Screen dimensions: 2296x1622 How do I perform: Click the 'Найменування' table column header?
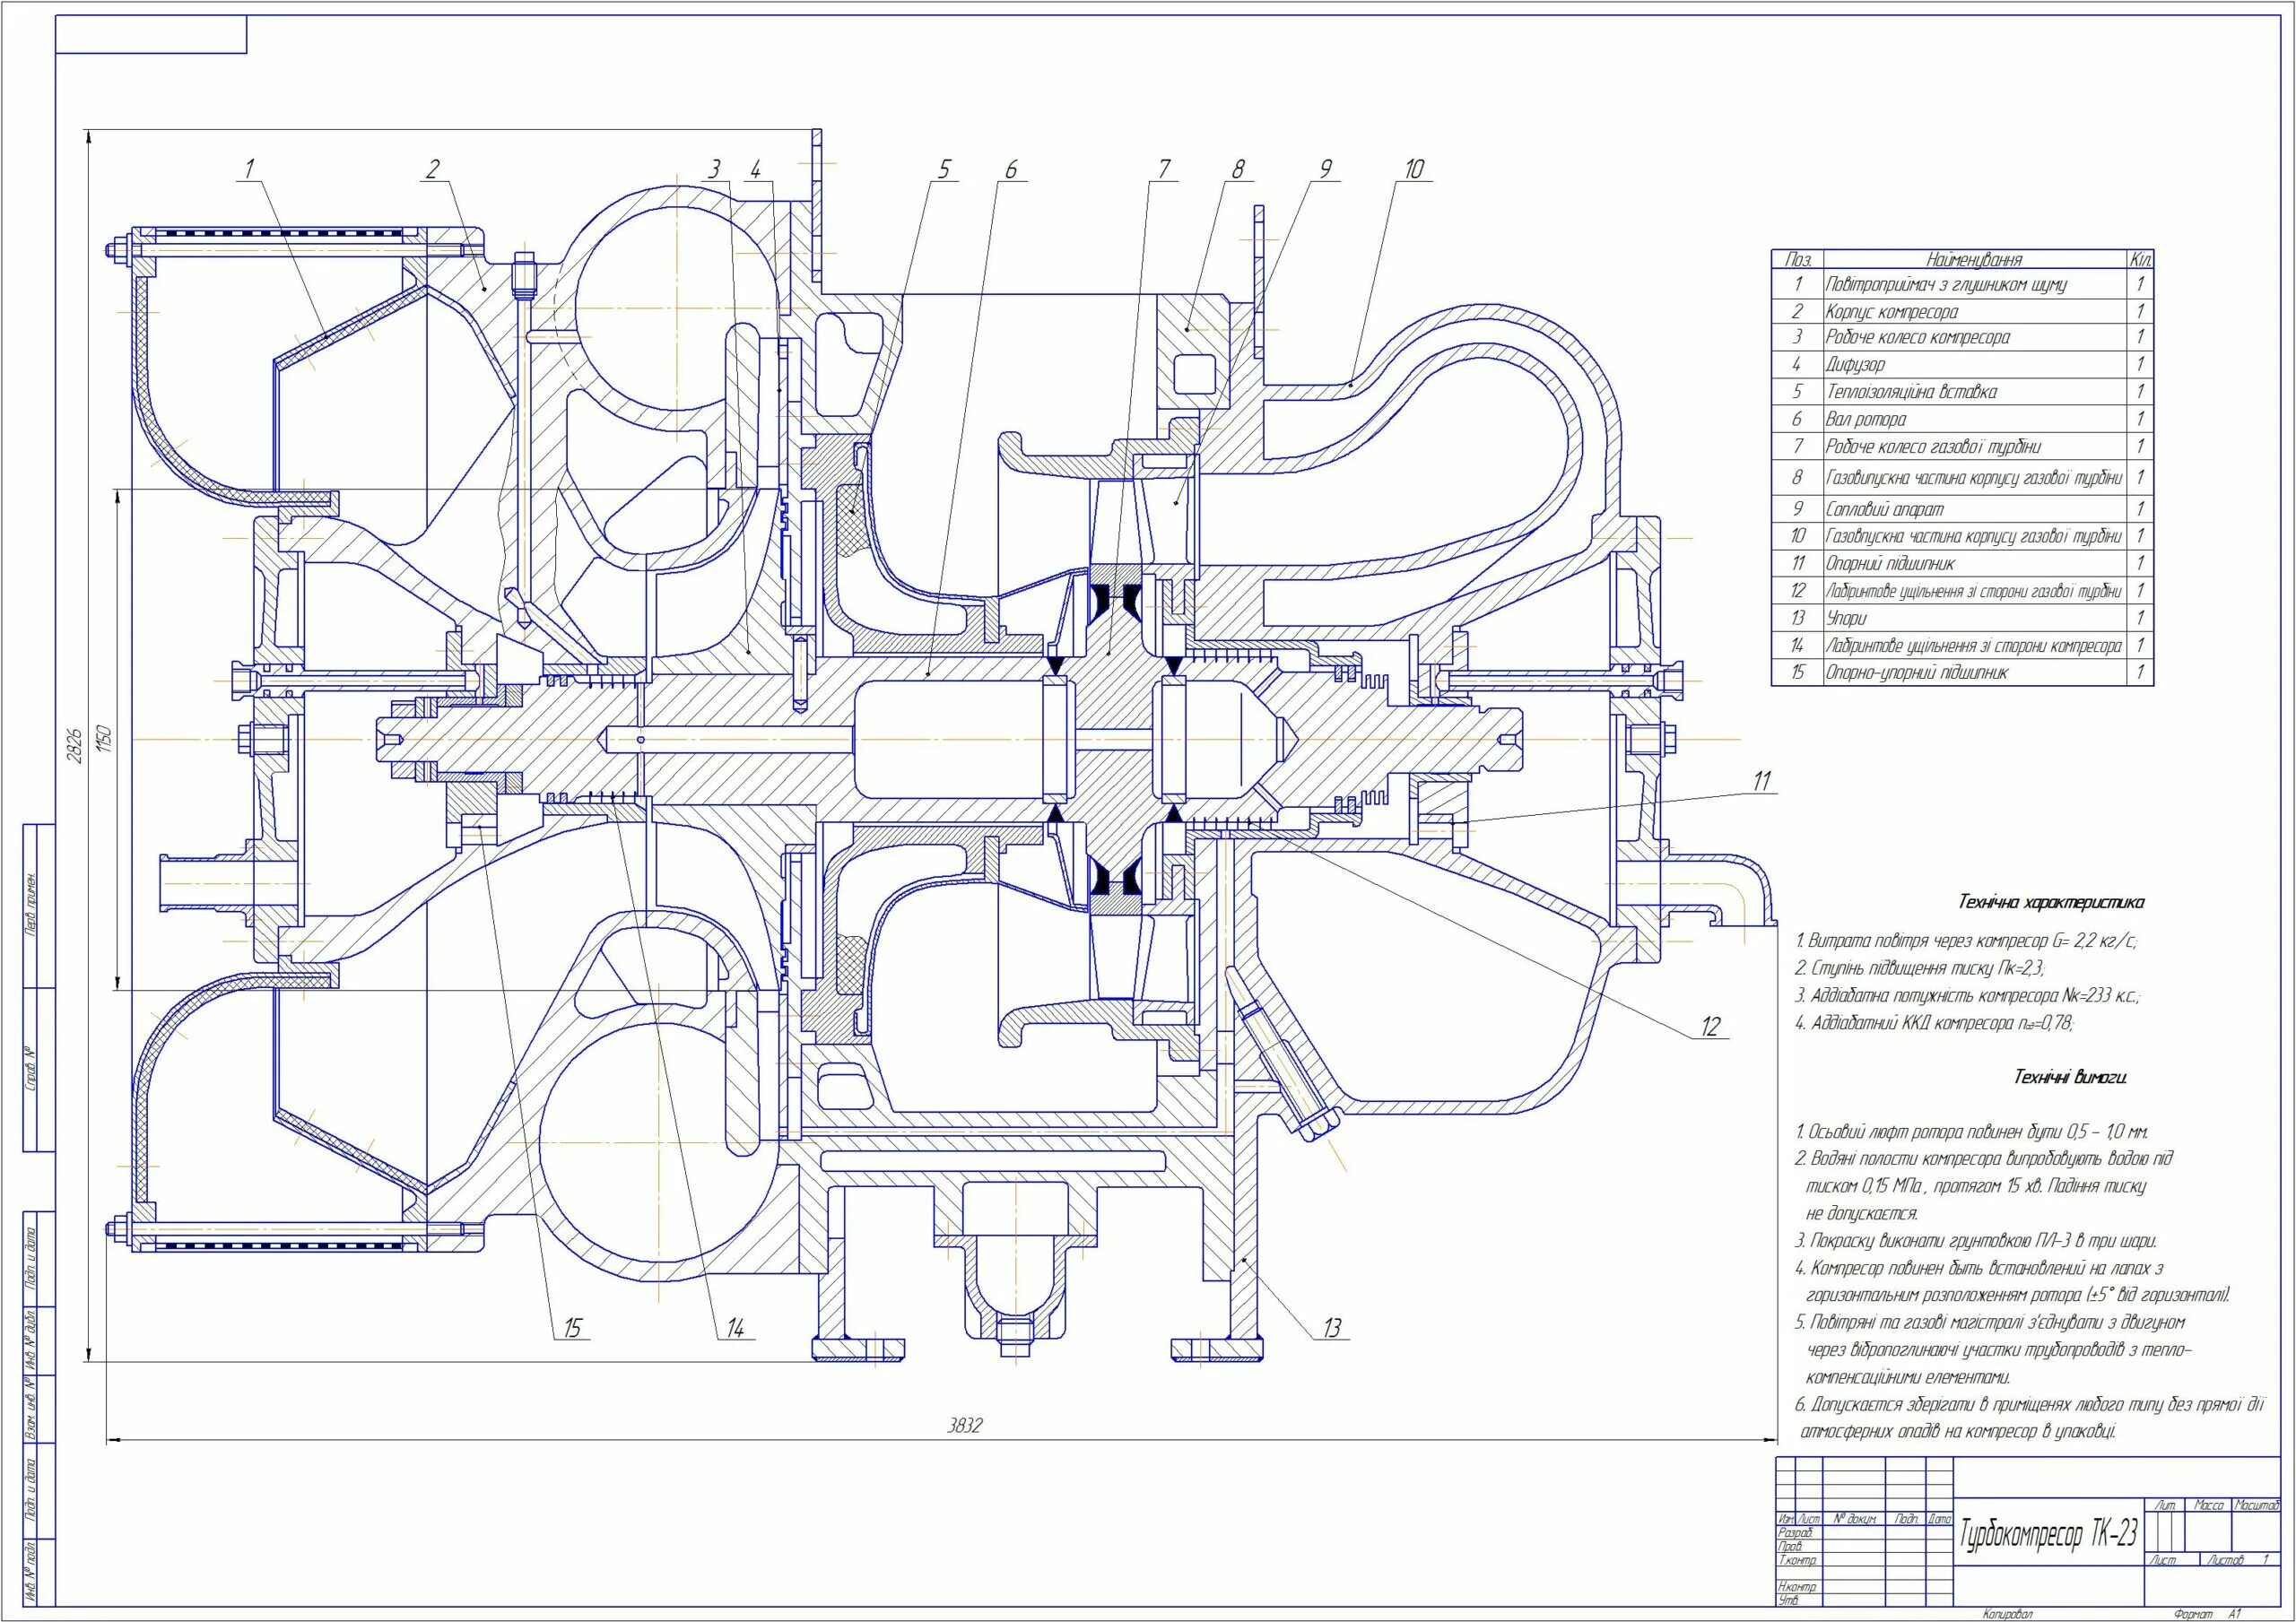pyautogui.click(x=1973, y=260)
